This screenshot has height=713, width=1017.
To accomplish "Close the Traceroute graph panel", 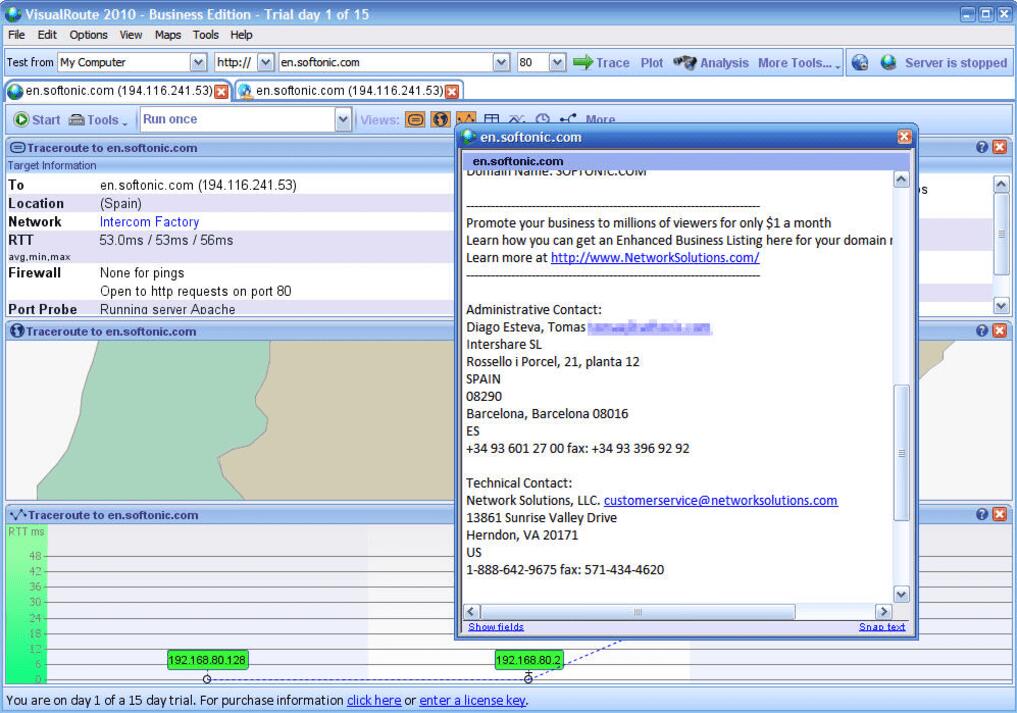I will 999,514.
